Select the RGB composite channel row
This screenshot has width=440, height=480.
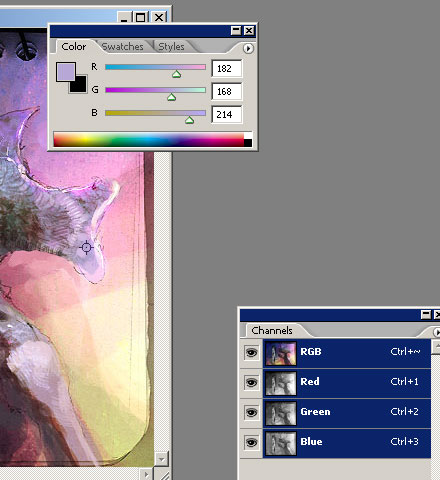point(347,353)
